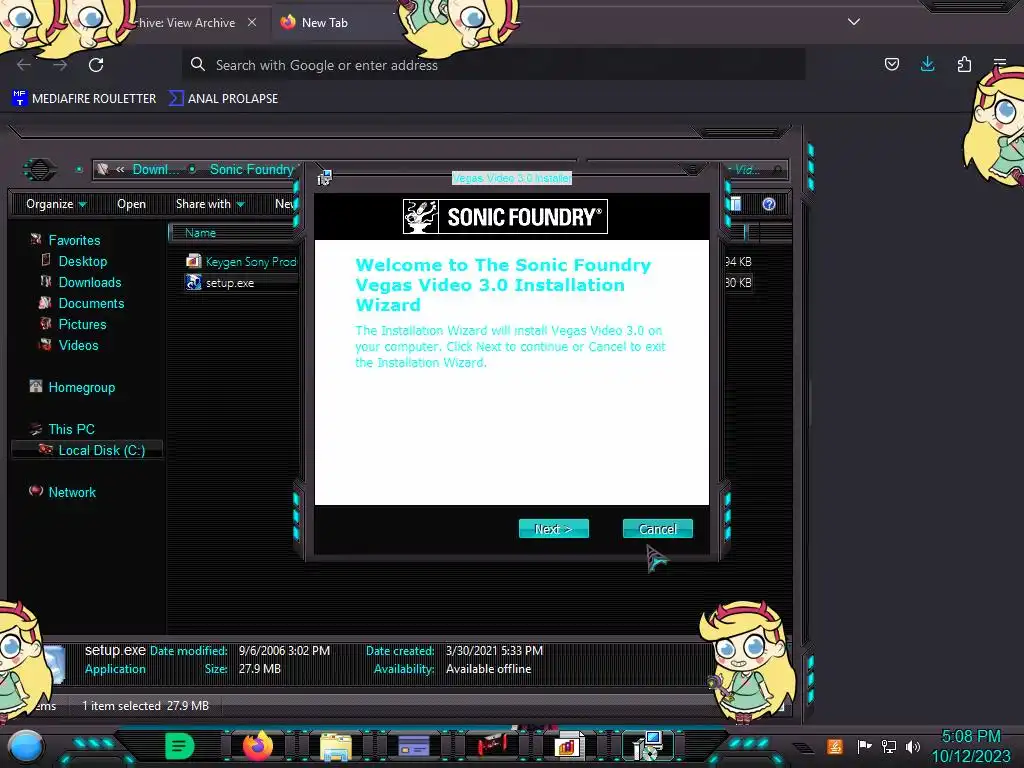Toggle the Explorer preview pane icon
Viewport: 1024px width, 768px height.
point(736,204)
